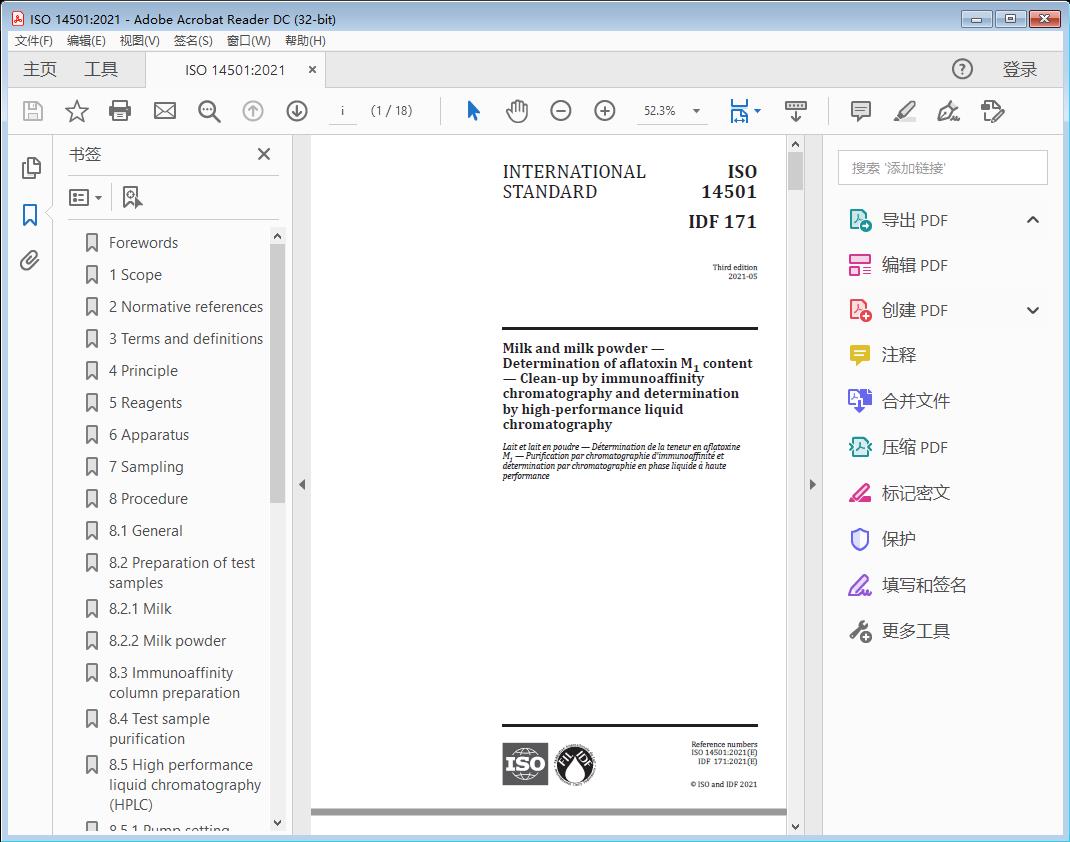The width and height of the screenshot is (1070, 842).
Task: Send file by email envelope icon
Action: click(x=164, y=111)
